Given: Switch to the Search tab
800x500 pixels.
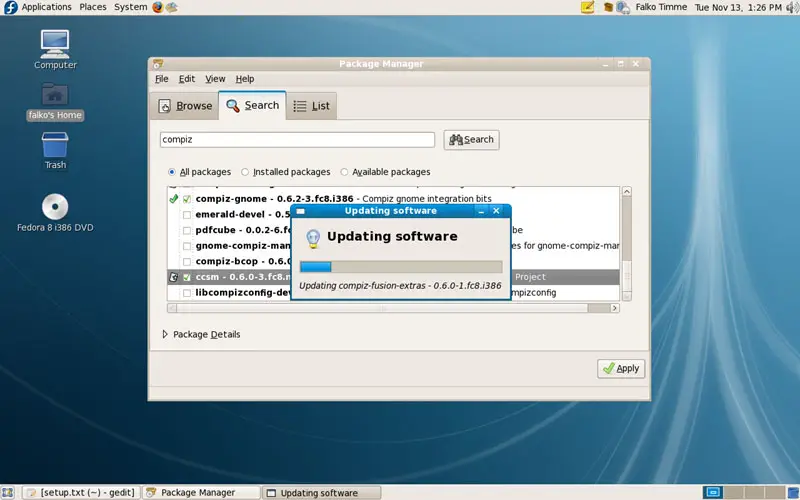Looking at the screenshot, I should 253,105.
